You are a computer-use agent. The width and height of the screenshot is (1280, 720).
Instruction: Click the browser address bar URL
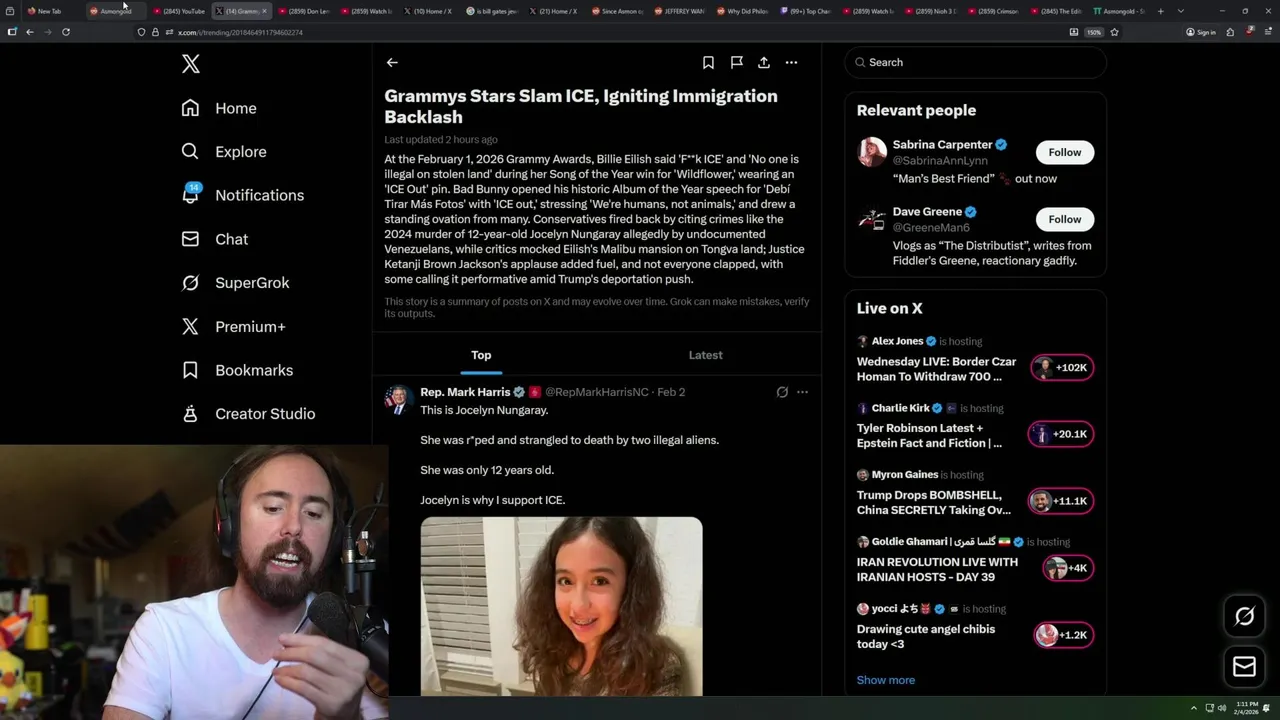pos(240,32)
